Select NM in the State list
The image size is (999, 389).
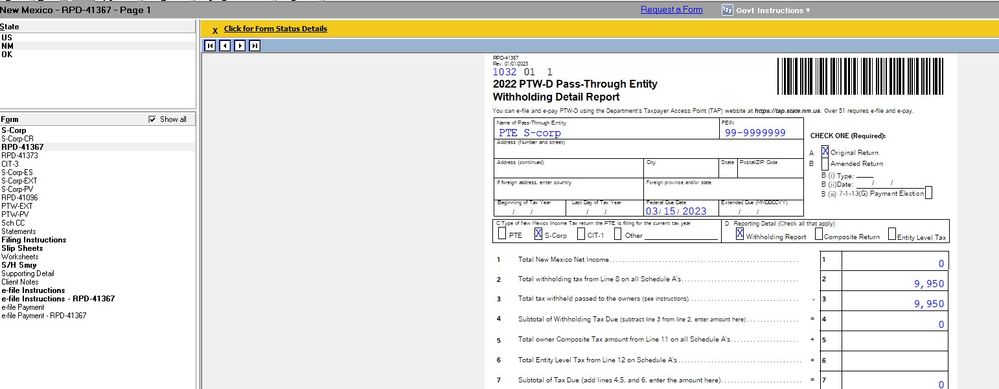click(x=97, y=46)
